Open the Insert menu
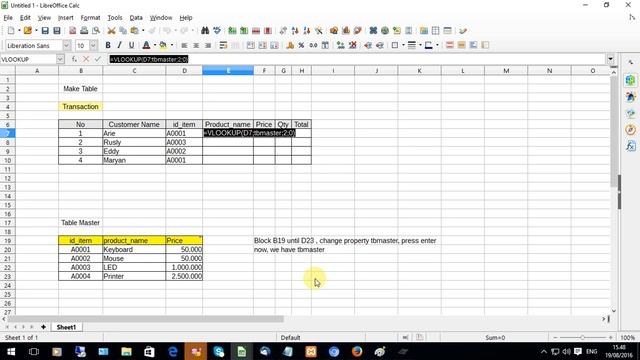 tap(65, 18)
